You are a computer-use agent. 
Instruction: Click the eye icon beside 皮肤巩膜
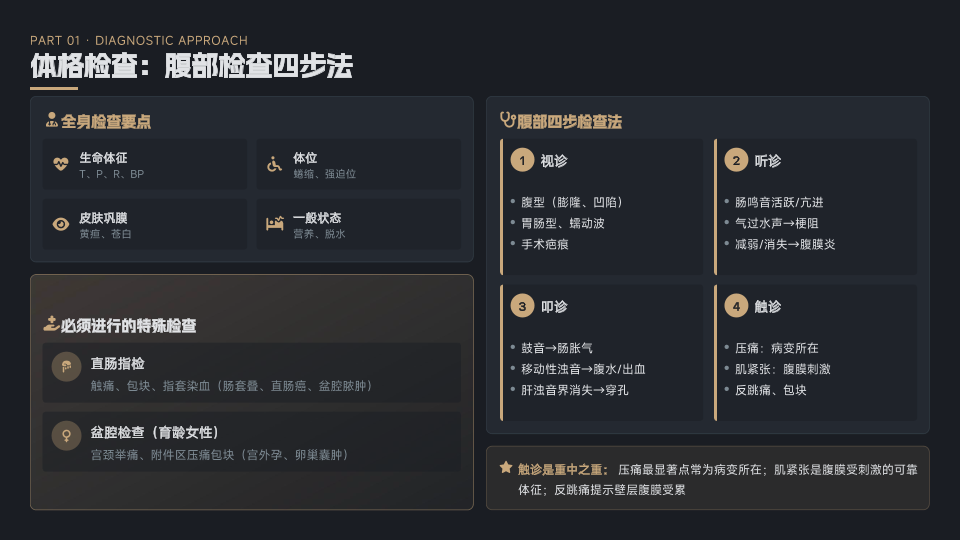click(61, 224)
